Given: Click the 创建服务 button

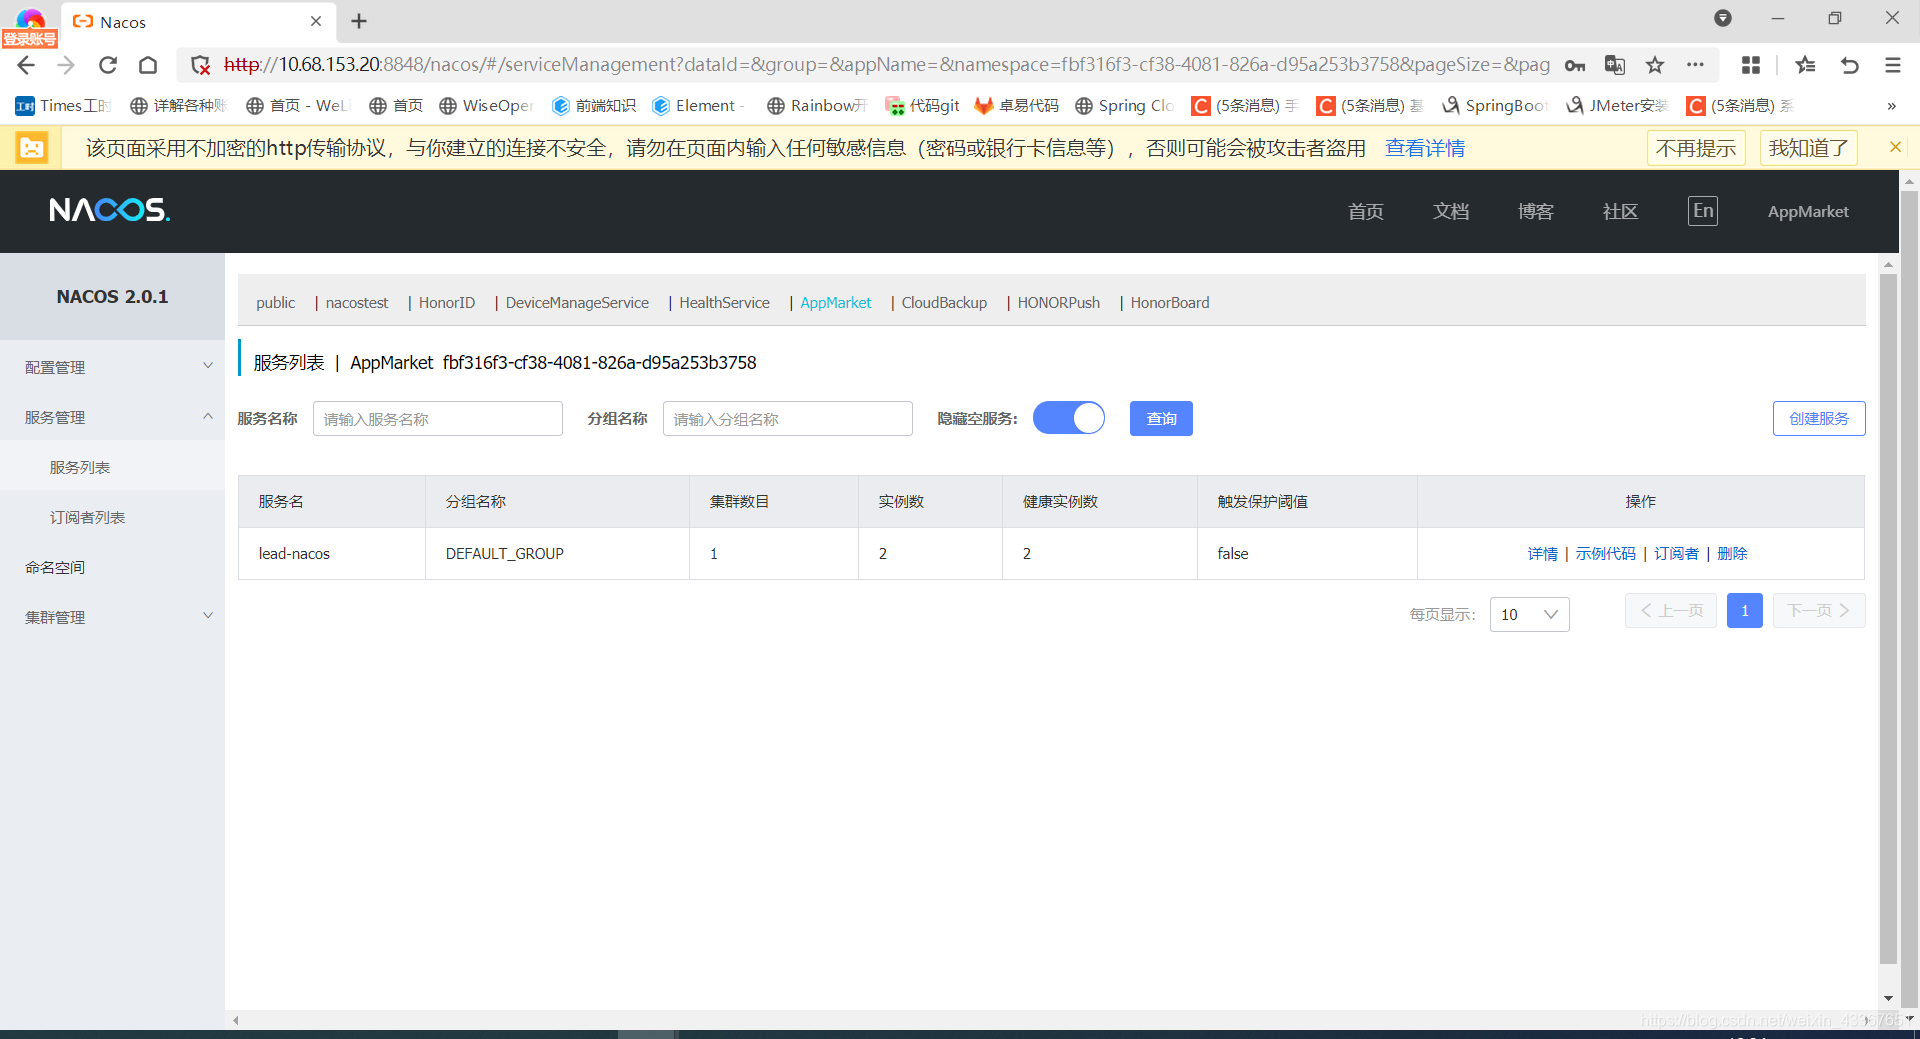Looking at the screenshot, I should (x=1819, y=418).
